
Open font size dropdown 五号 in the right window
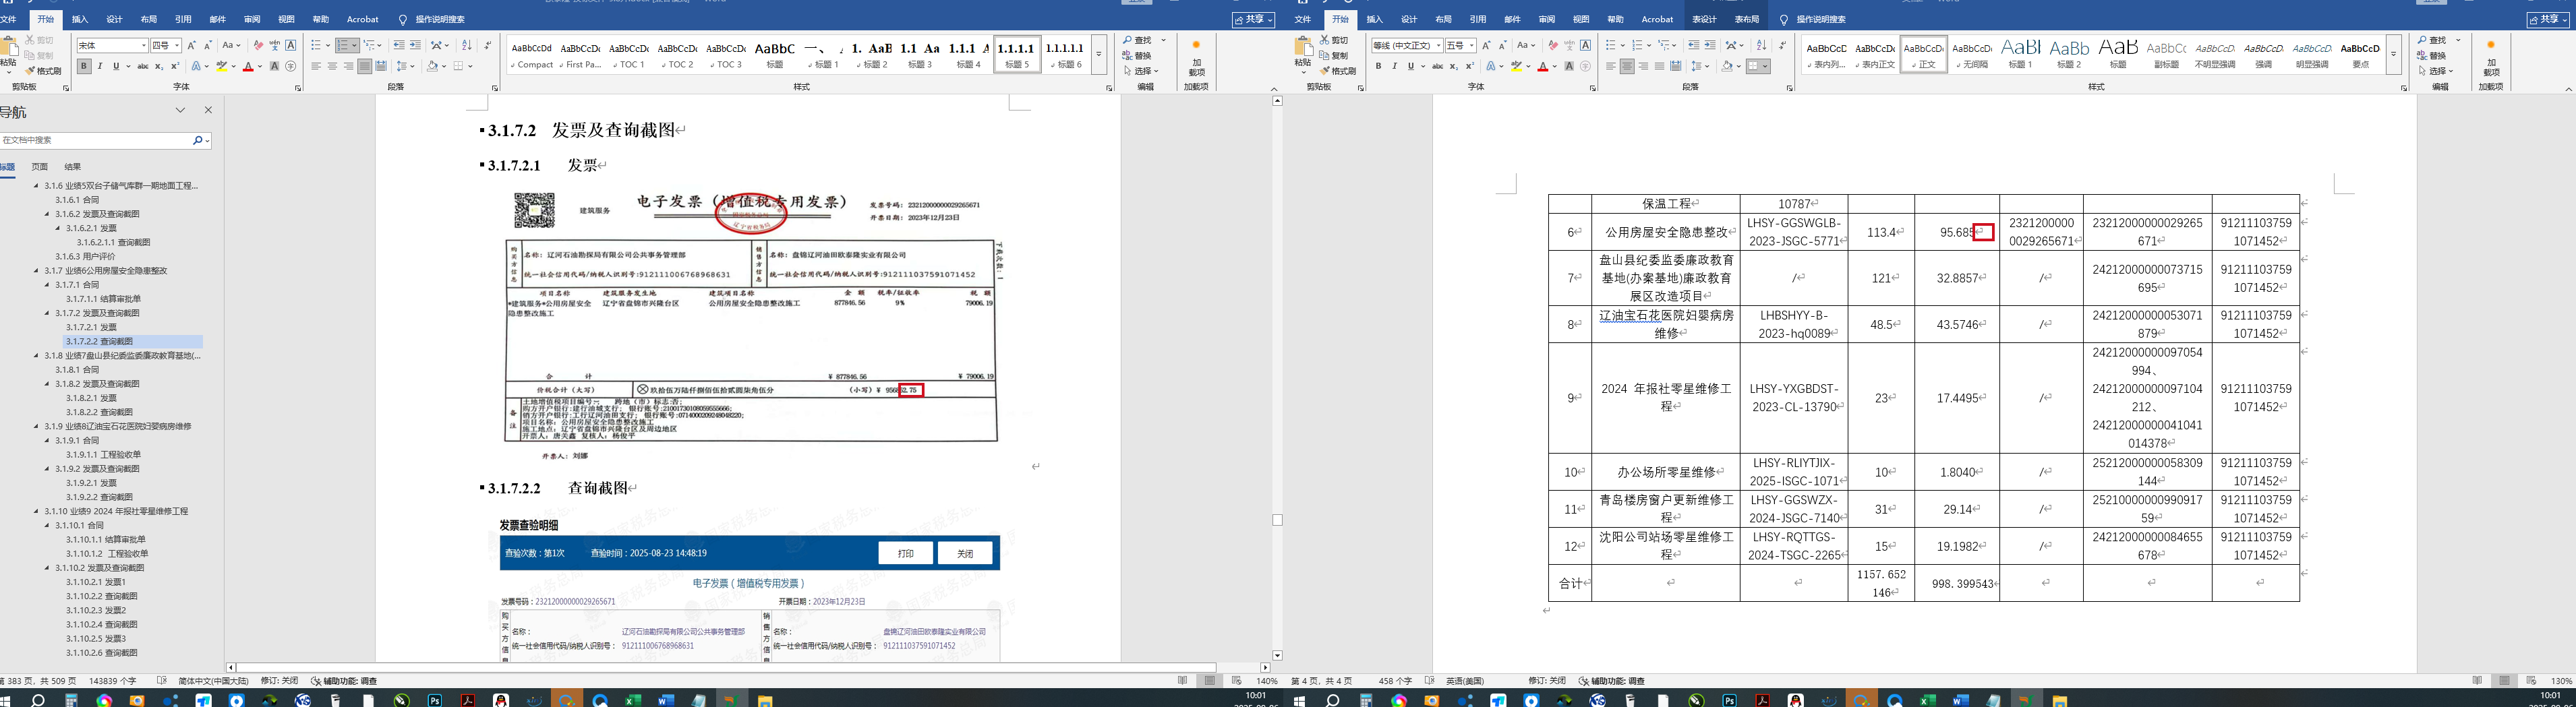click(x=1472, y=45)
